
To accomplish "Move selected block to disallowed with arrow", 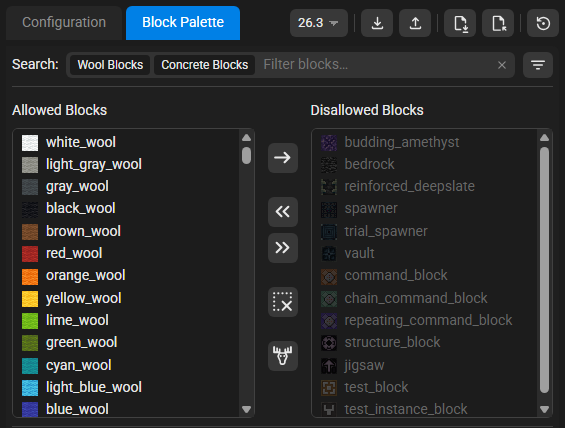I will 282,158.
